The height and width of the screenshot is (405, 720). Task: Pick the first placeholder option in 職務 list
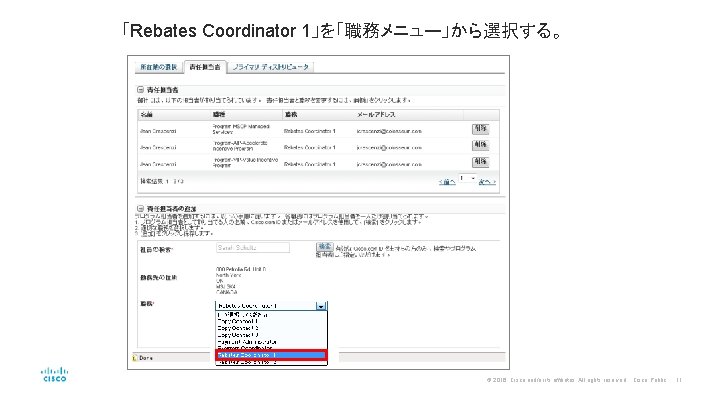[242, 315]
